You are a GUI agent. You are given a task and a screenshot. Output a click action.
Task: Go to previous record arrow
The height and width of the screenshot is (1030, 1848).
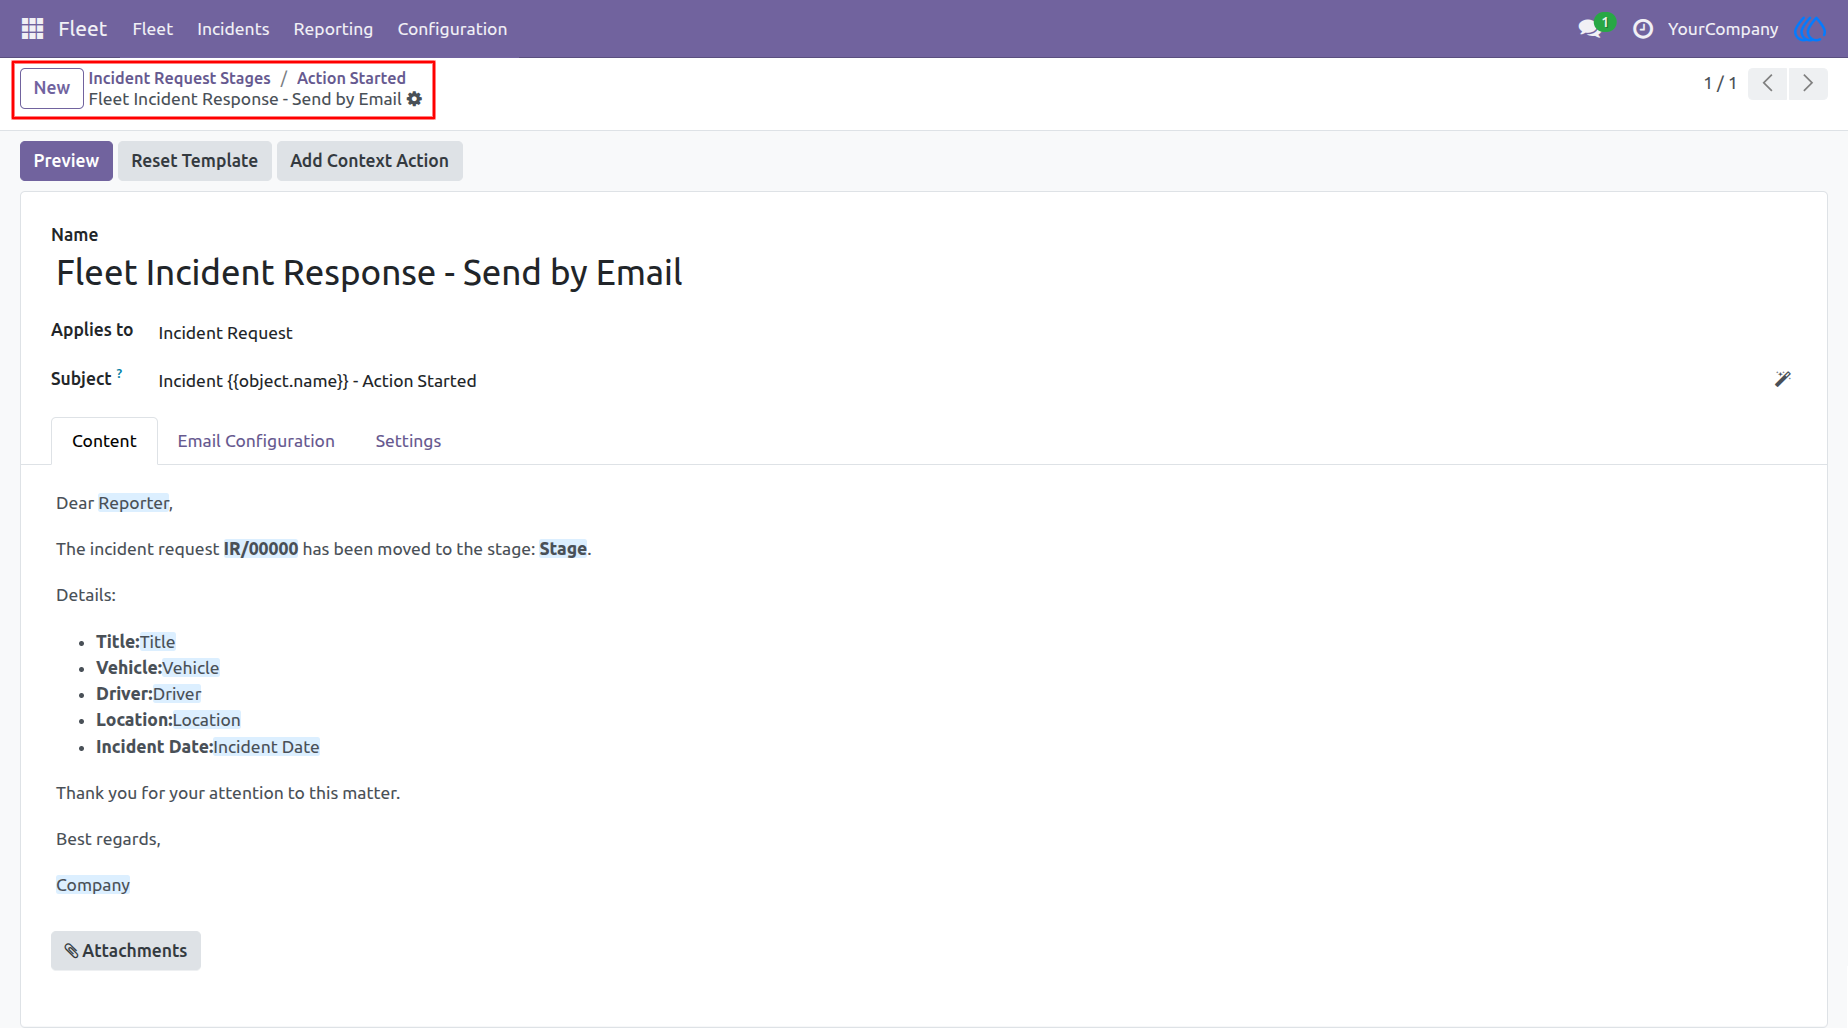coord(1768,83)
